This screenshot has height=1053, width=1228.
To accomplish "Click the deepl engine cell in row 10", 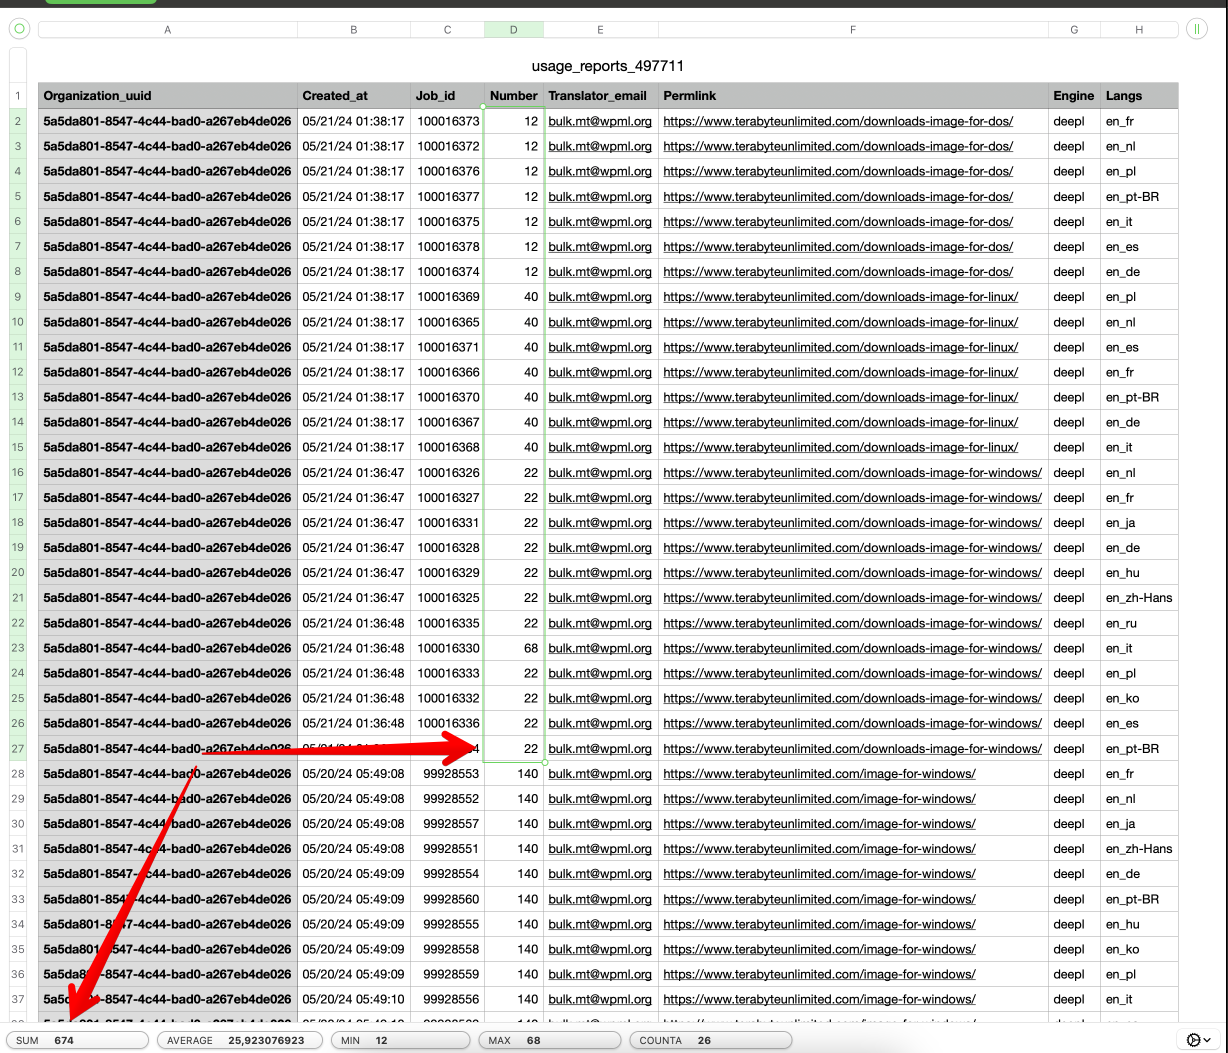I will [1074, 322].
